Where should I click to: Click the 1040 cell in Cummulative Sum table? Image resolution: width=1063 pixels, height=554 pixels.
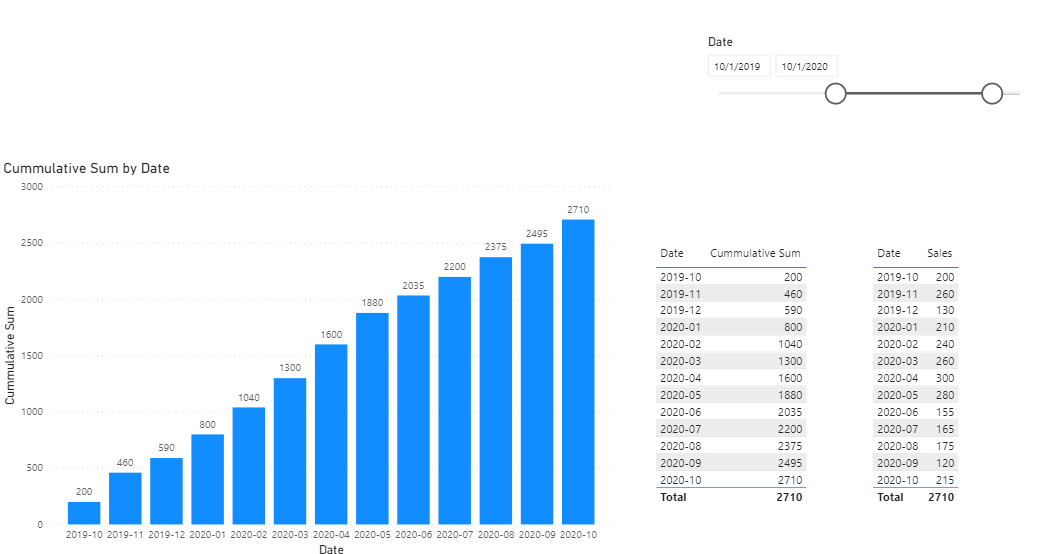790,344
